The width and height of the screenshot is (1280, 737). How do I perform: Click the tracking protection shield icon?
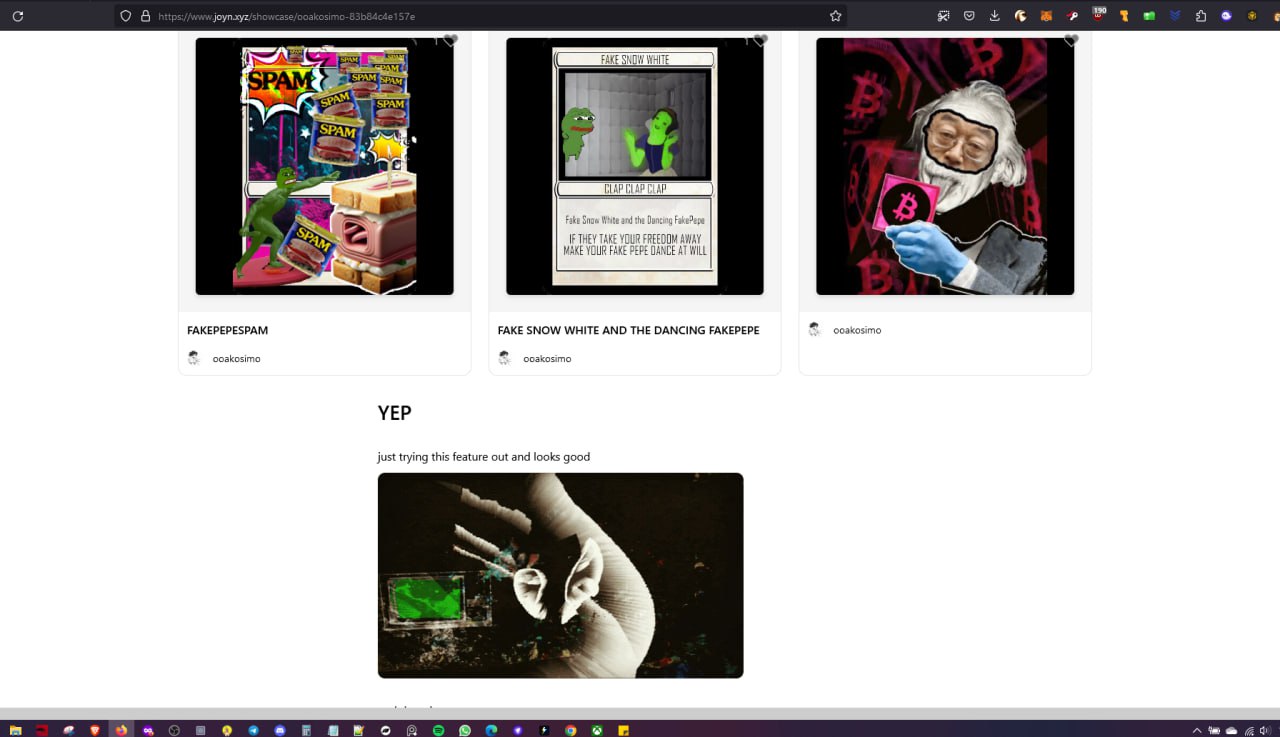125,16
